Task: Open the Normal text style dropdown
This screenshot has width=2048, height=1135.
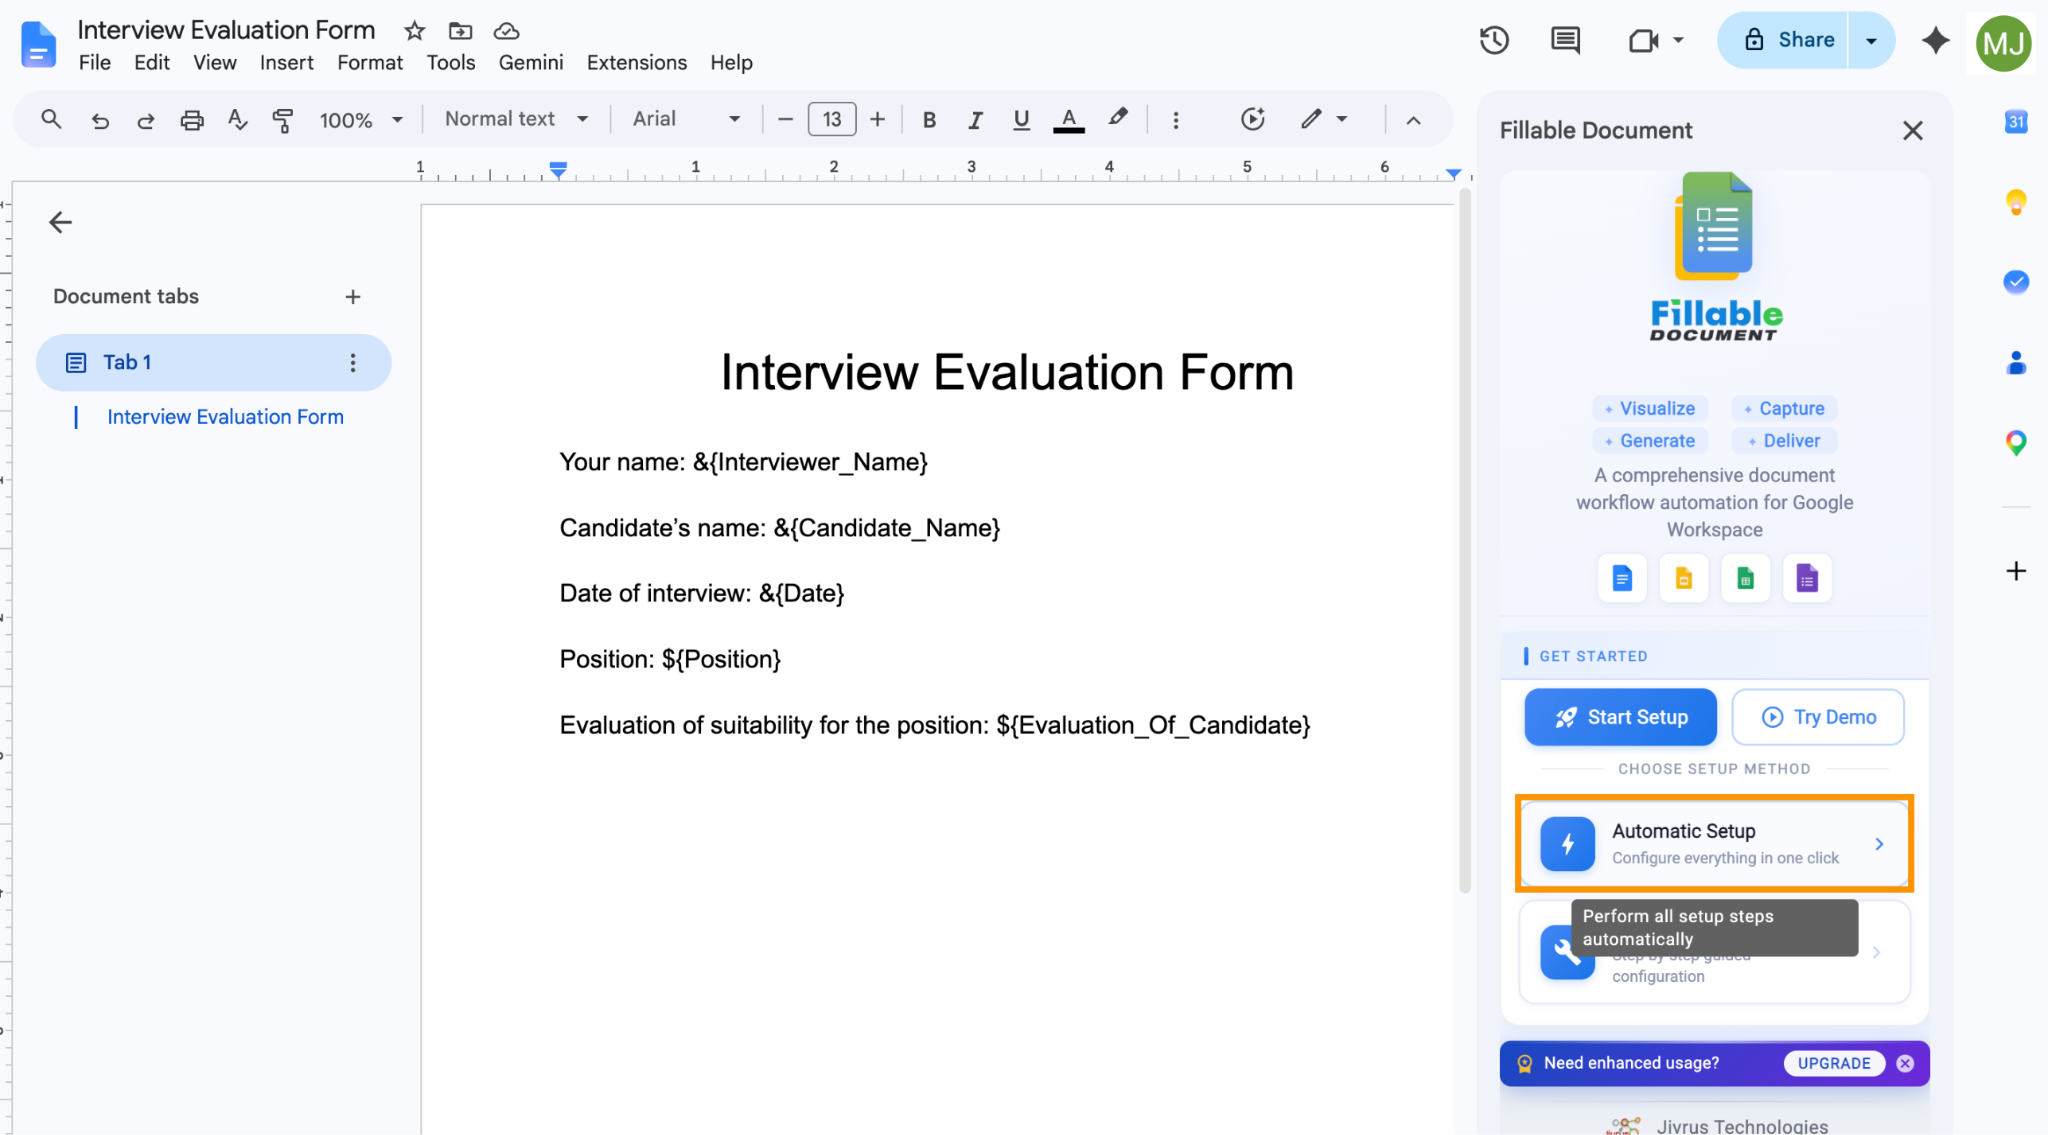Action: [x=516, y=119]
